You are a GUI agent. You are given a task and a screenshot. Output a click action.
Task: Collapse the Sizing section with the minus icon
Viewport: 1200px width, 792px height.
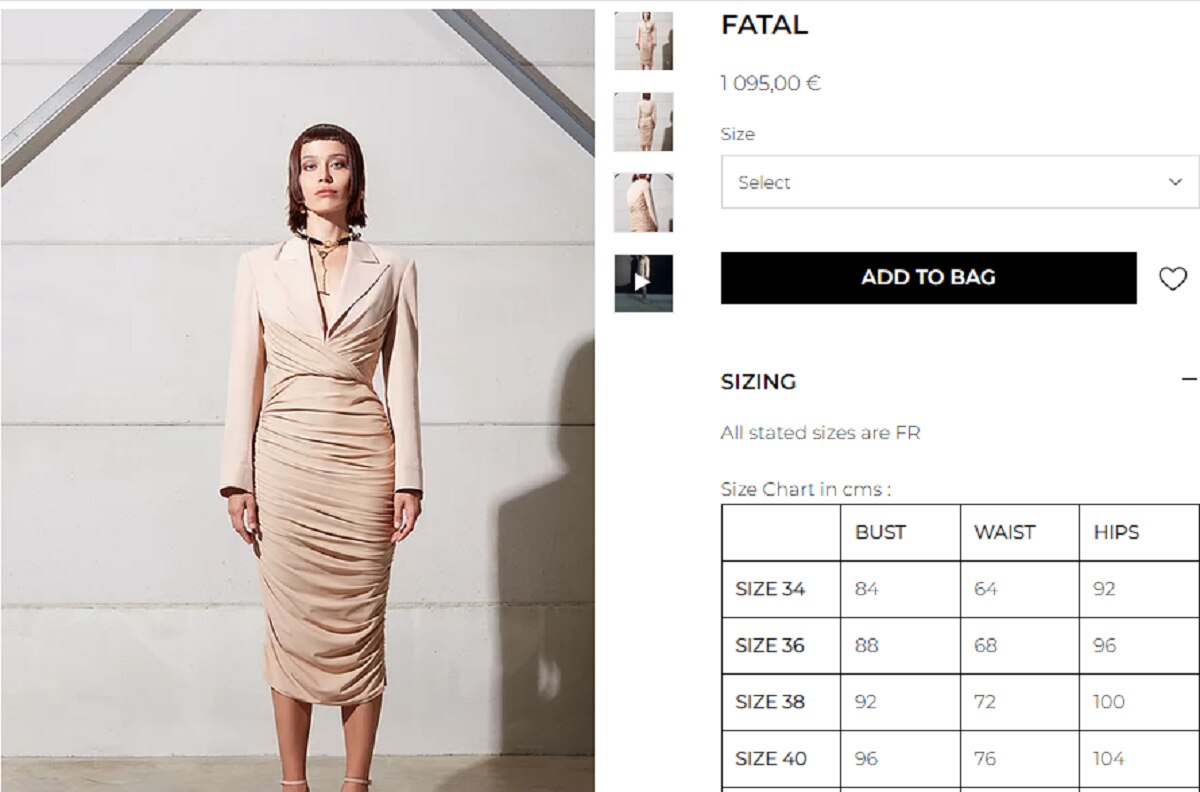1188,380
